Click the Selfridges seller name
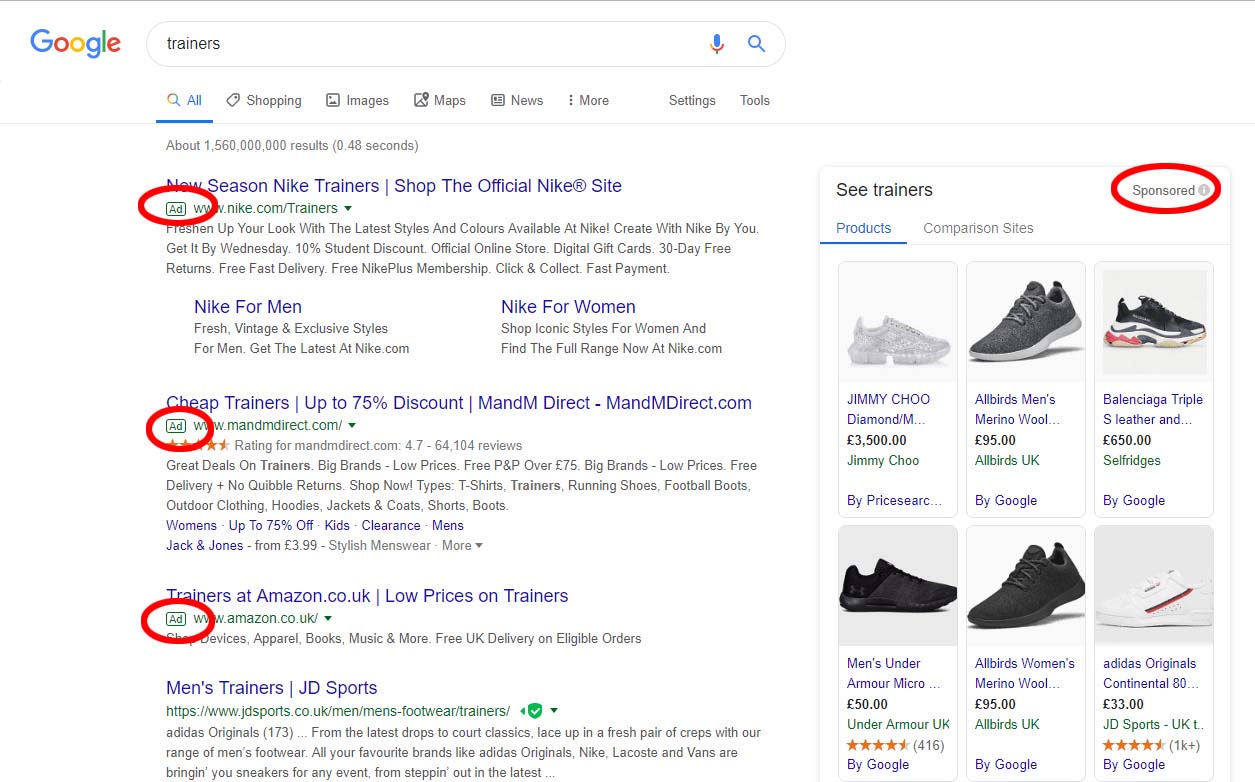The width and height of the screenshot is (1255, 782). tap(1132, 460)
